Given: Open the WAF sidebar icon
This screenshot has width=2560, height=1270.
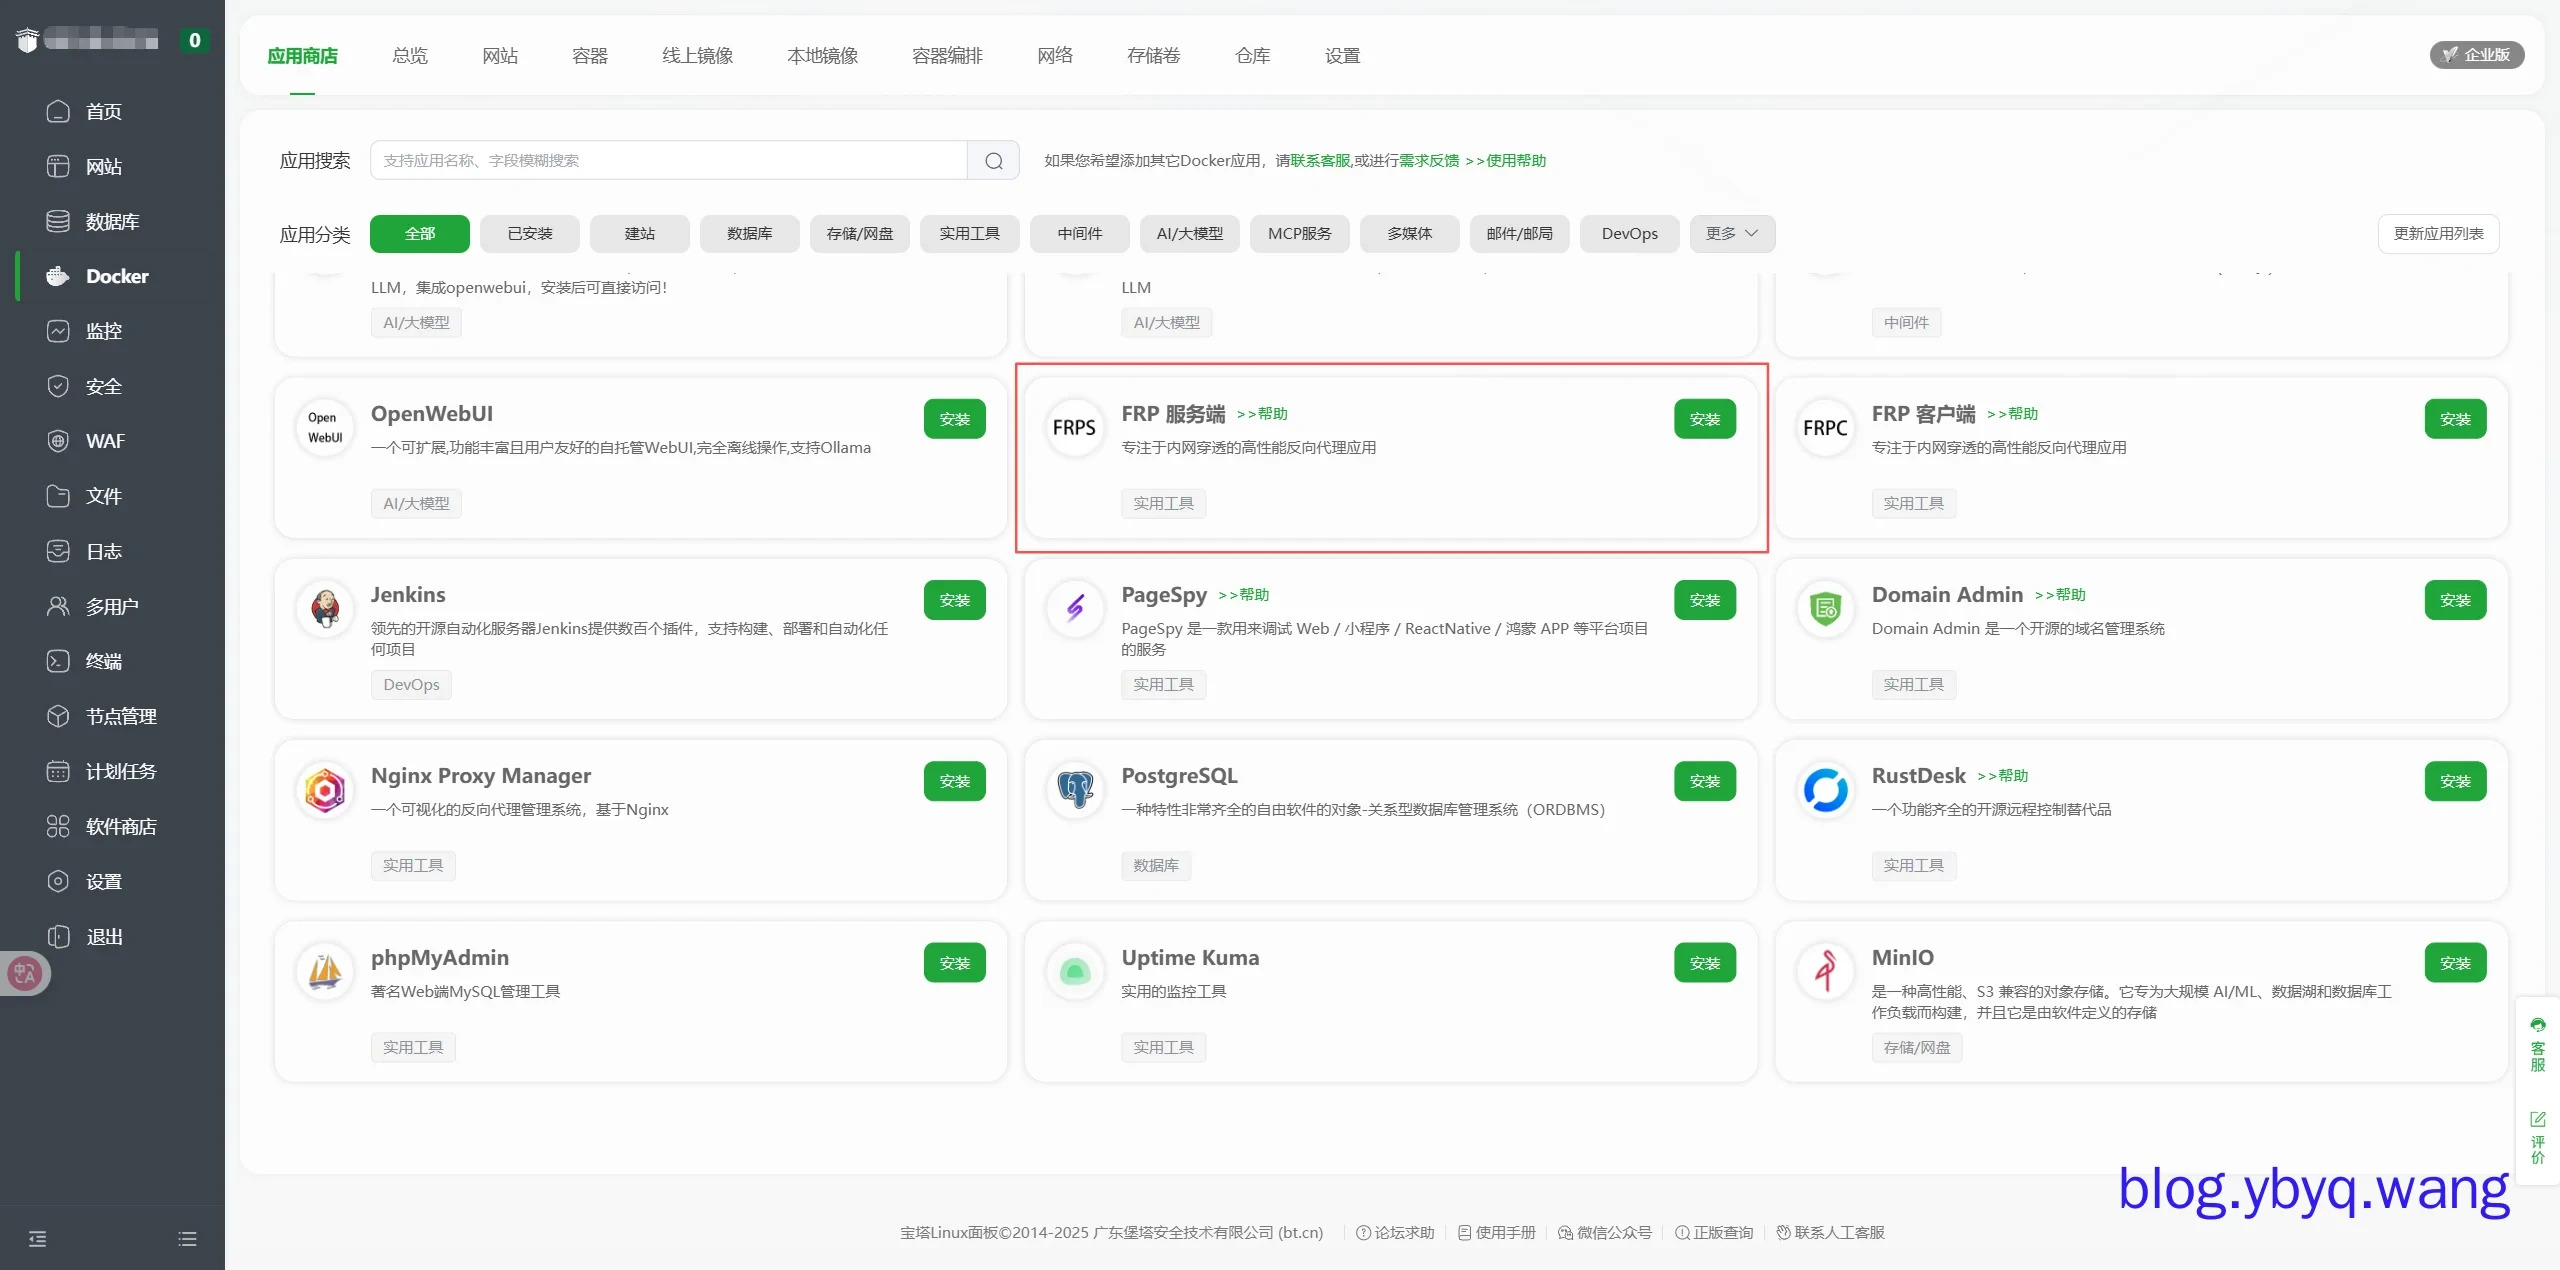Looking at the screenshot, I should tap(58, 441).
